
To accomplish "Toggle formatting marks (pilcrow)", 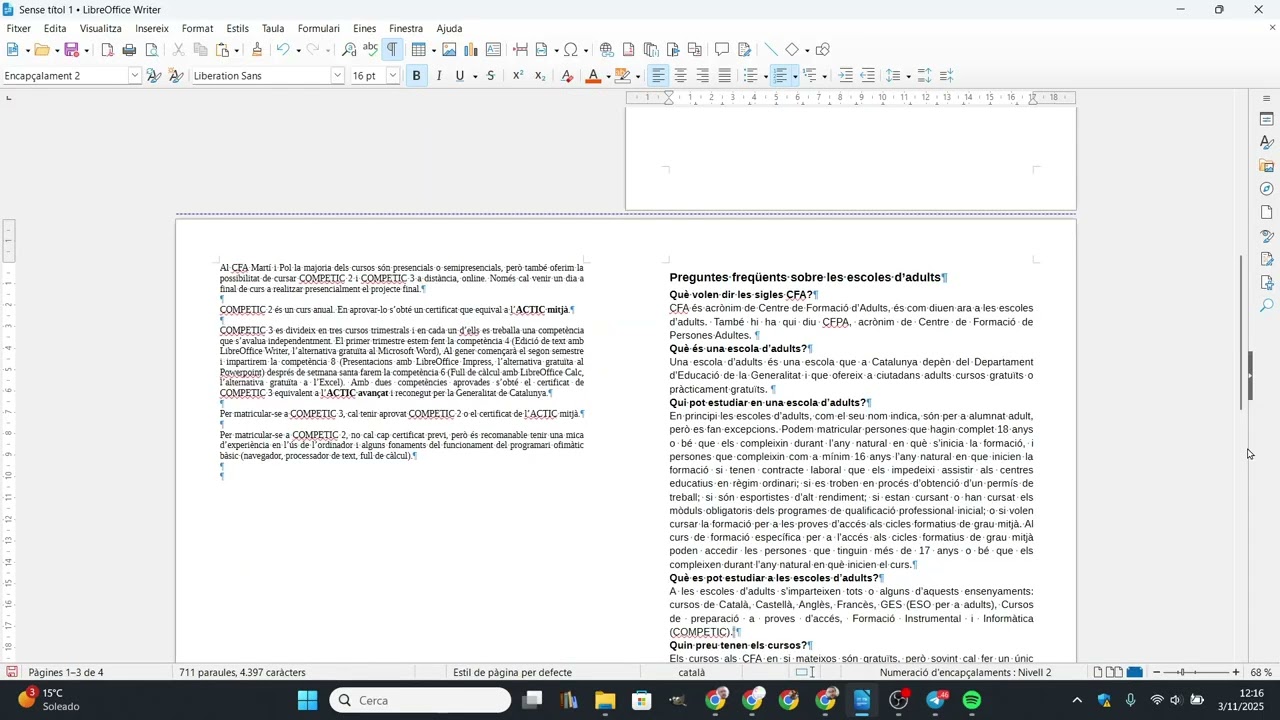I will (392, 50).
